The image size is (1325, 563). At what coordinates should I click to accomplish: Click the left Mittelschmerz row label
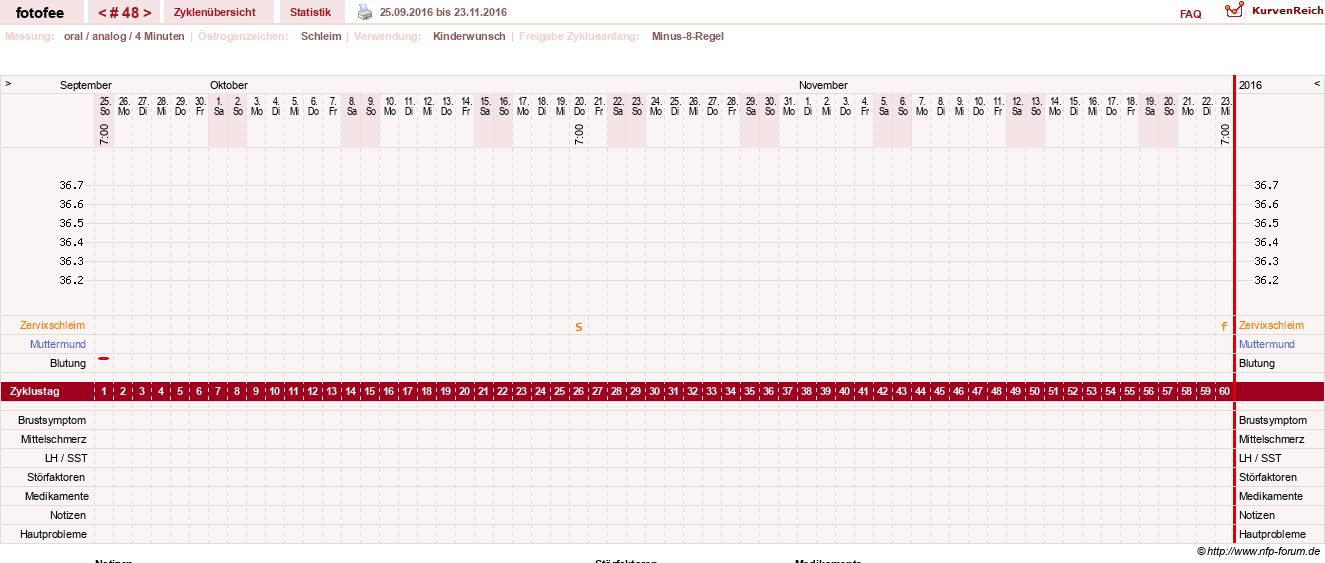click(x=54, y=439)
